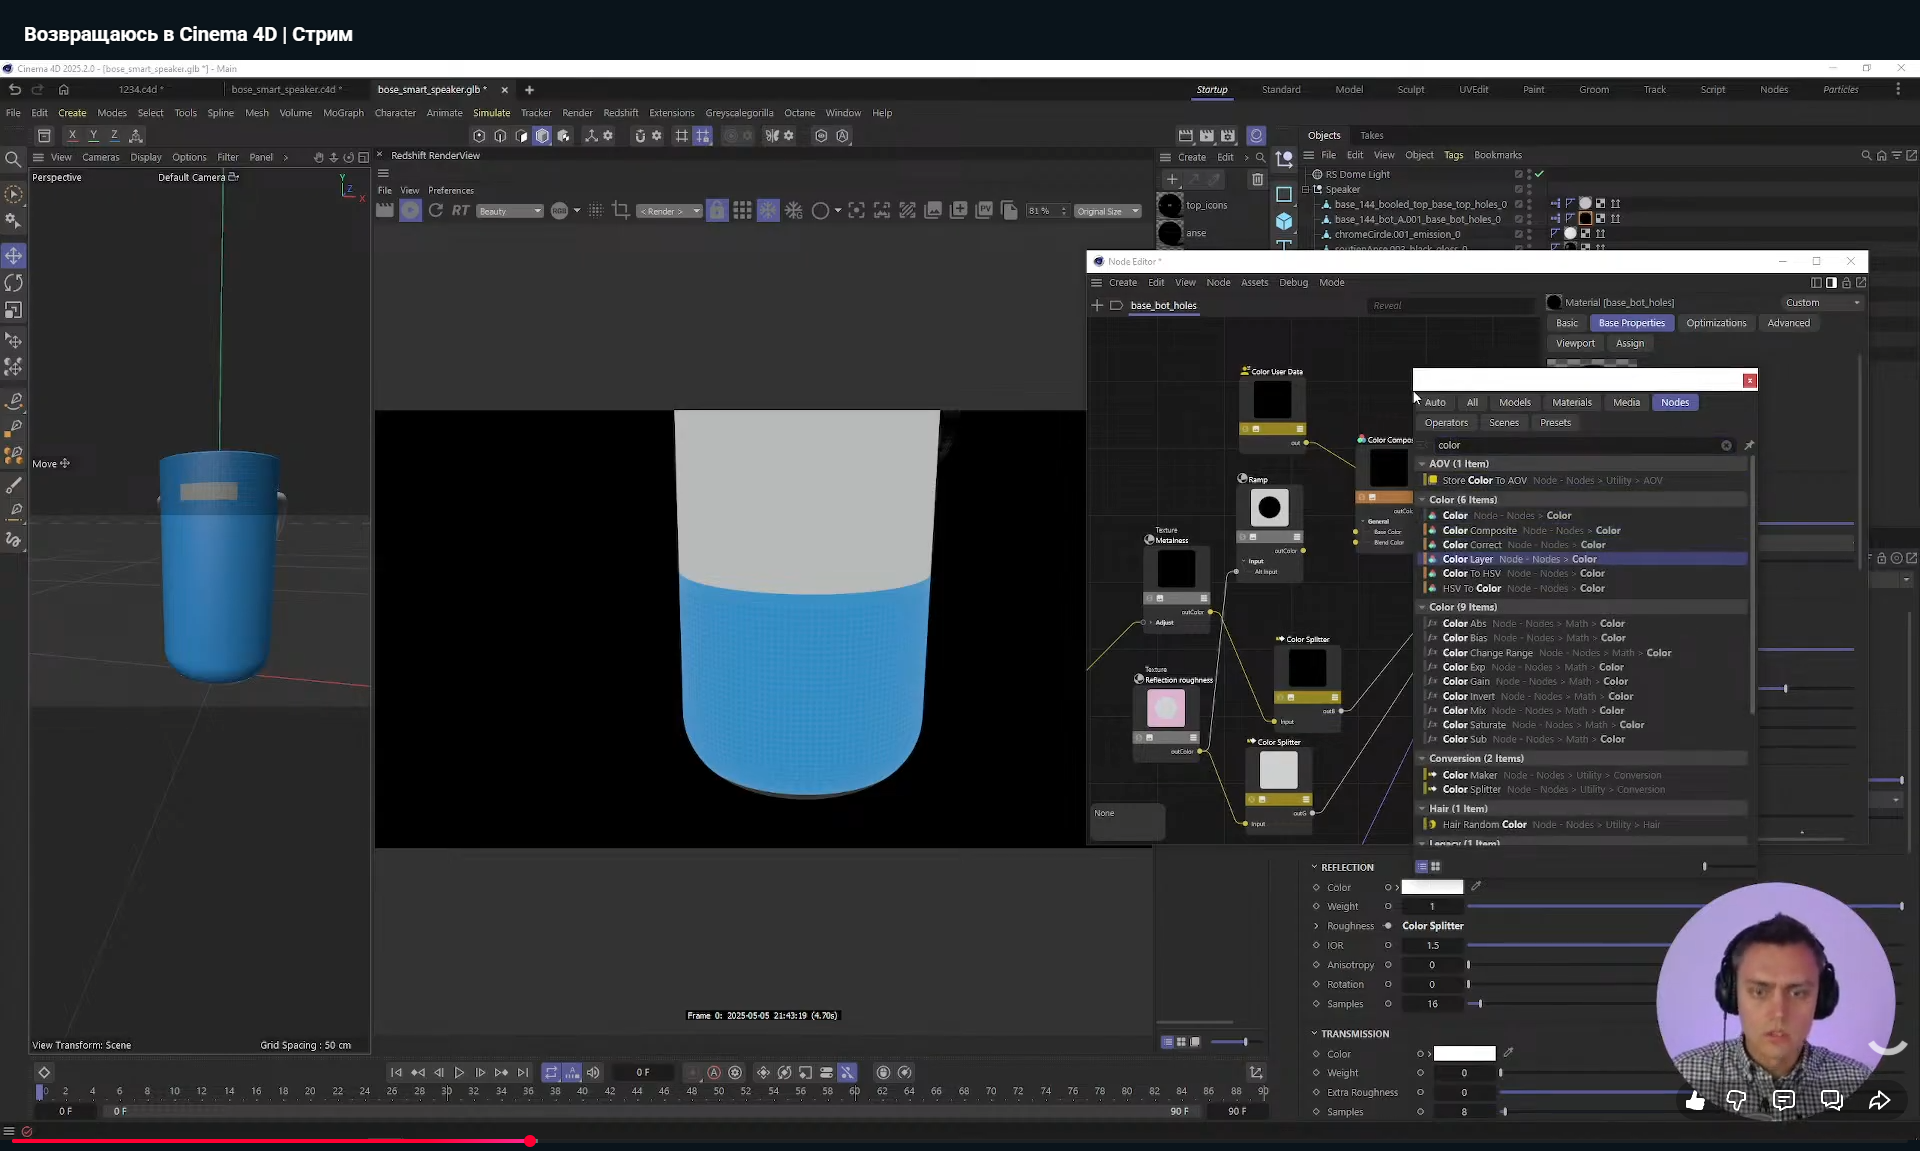Click the Refresh render icon in RenderView
This screenshot has height=1151, width=1920.
[x=436, y=210]
